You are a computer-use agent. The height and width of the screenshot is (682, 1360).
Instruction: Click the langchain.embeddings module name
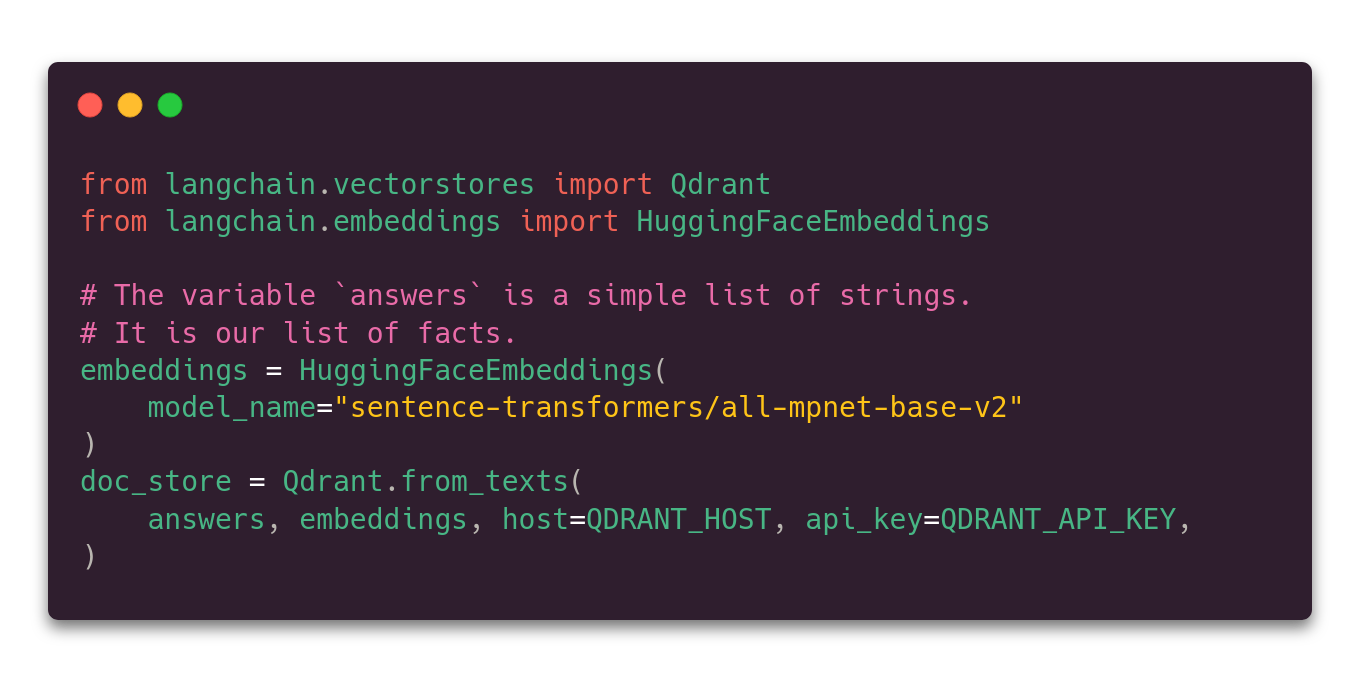click(332, 222)
